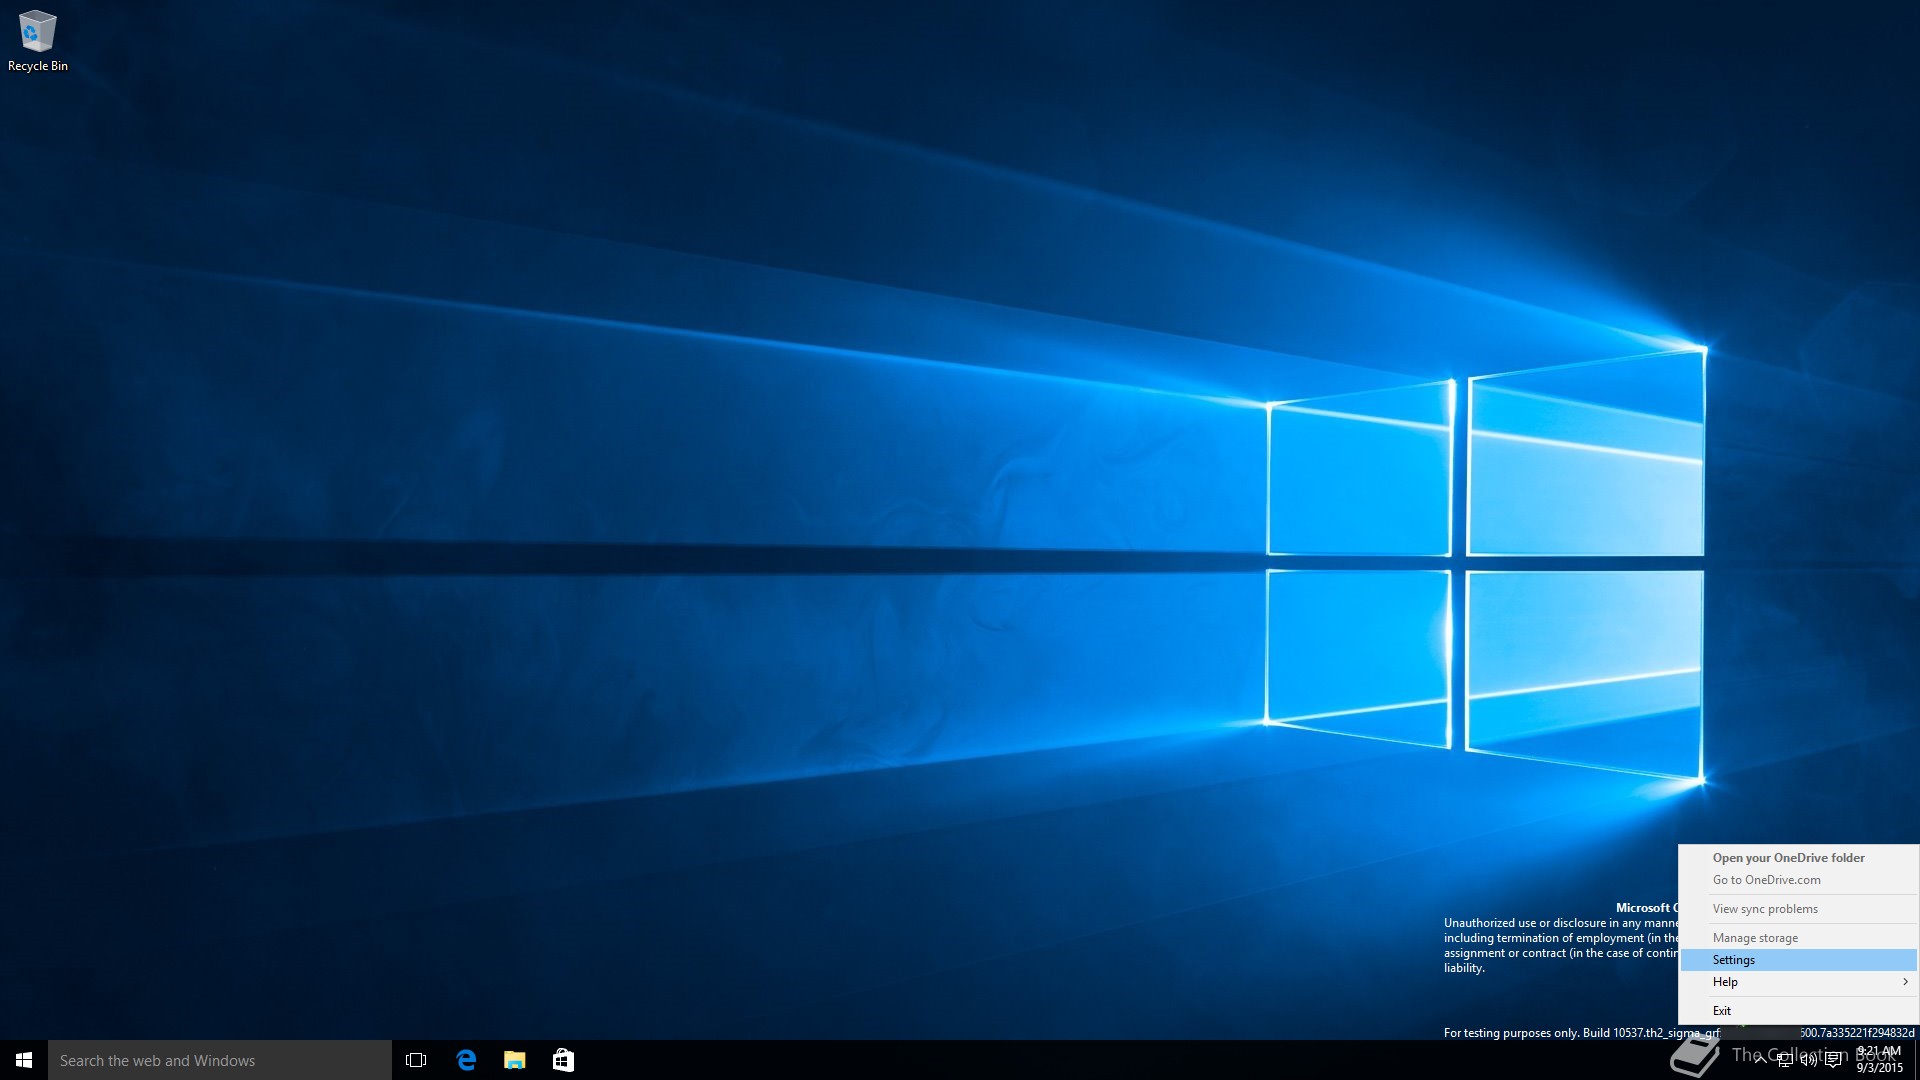Click the volume speaker icon in tray
1920x1080 pixels.
pos(1809,1060)
